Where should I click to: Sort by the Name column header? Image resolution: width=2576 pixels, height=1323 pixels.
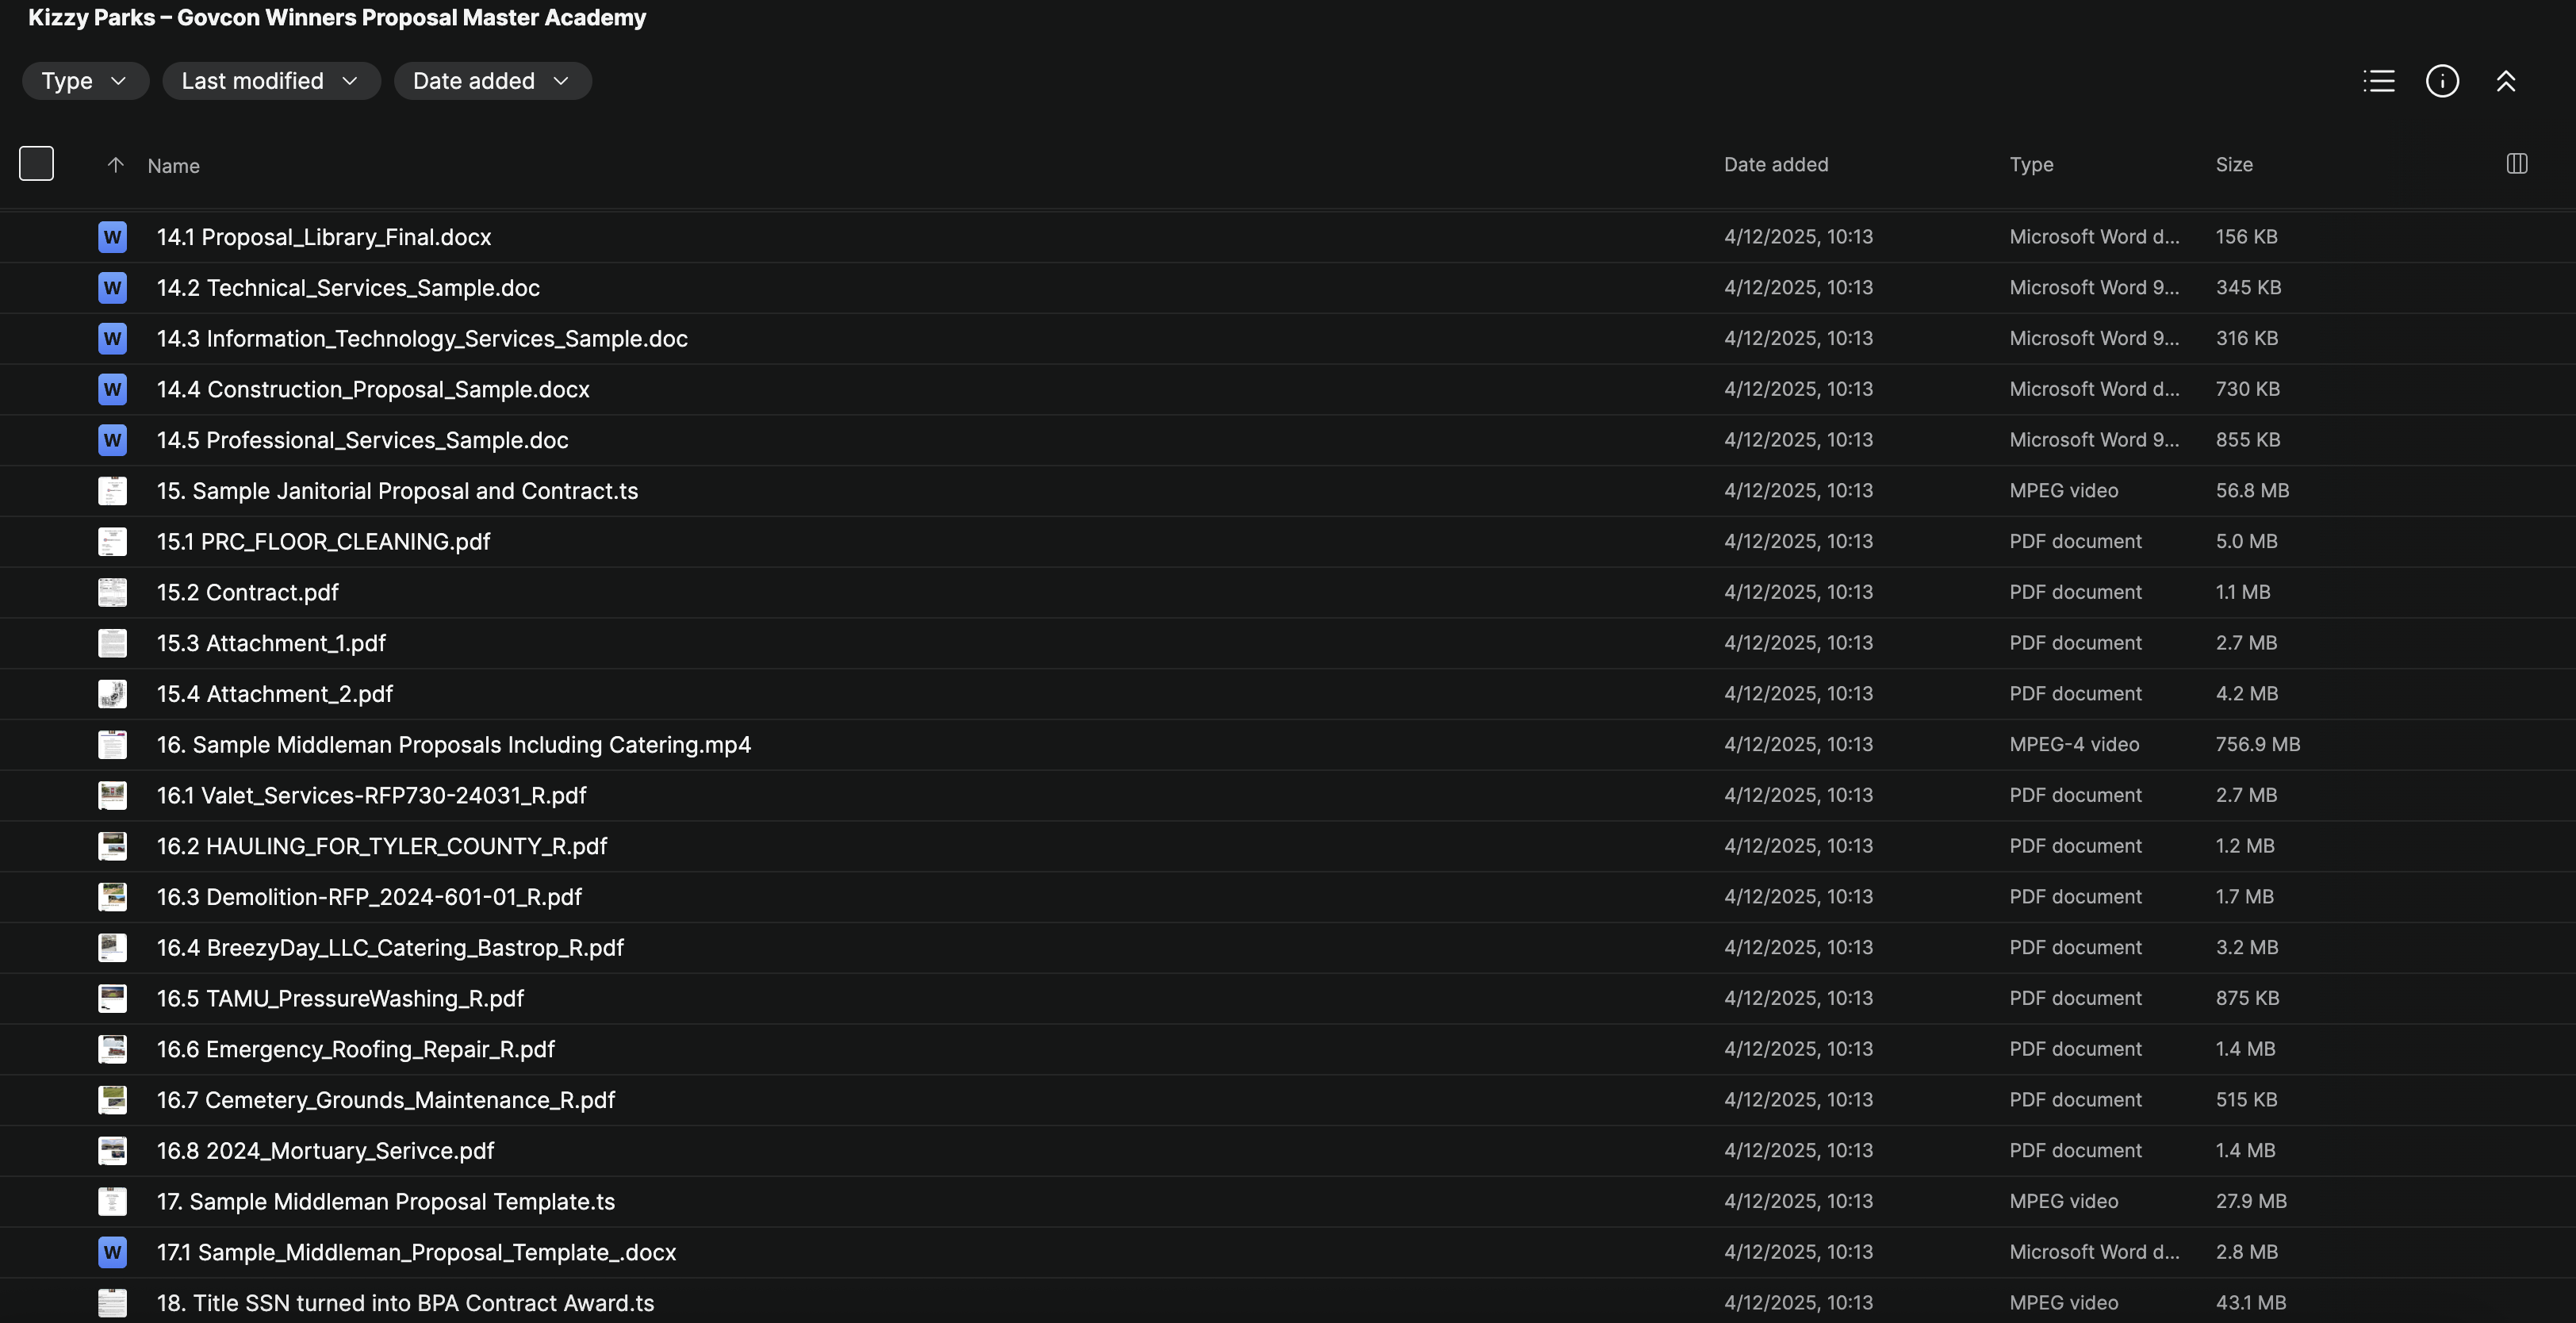(x=174, y=166)
